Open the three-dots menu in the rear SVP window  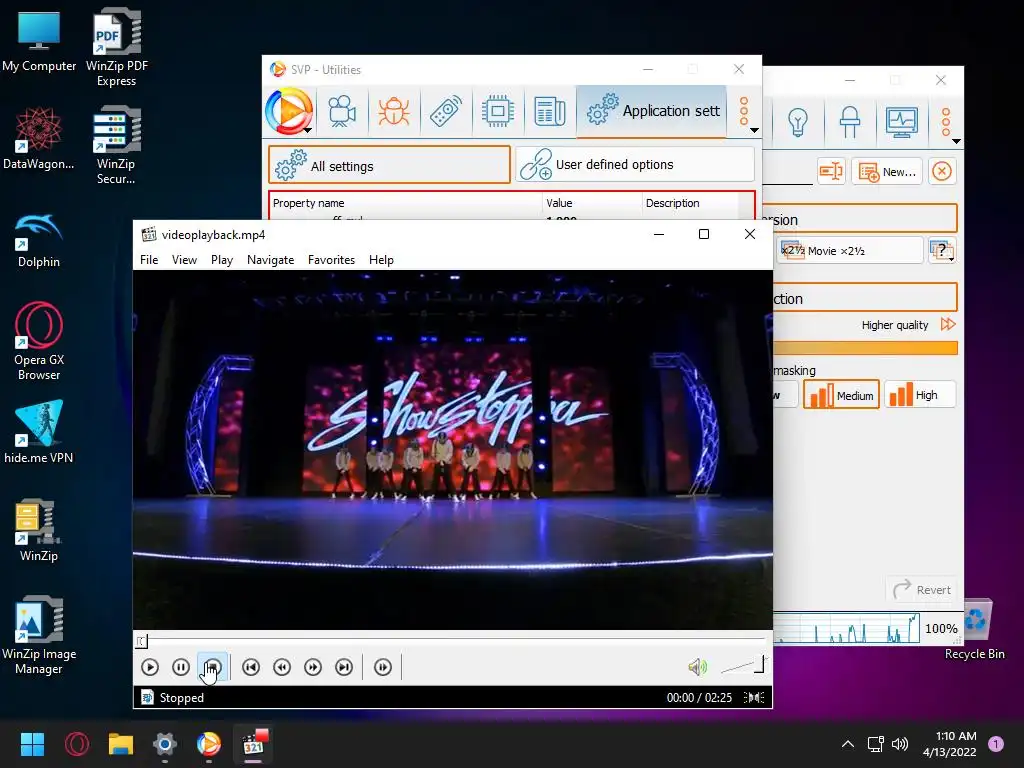coord(947,123)
